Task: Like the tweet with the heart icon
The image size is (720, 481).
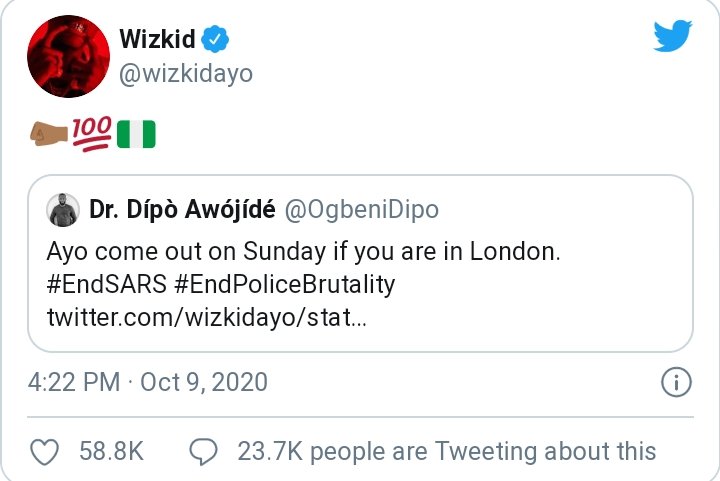Action: pyautogui.click(x=46, y=452)
